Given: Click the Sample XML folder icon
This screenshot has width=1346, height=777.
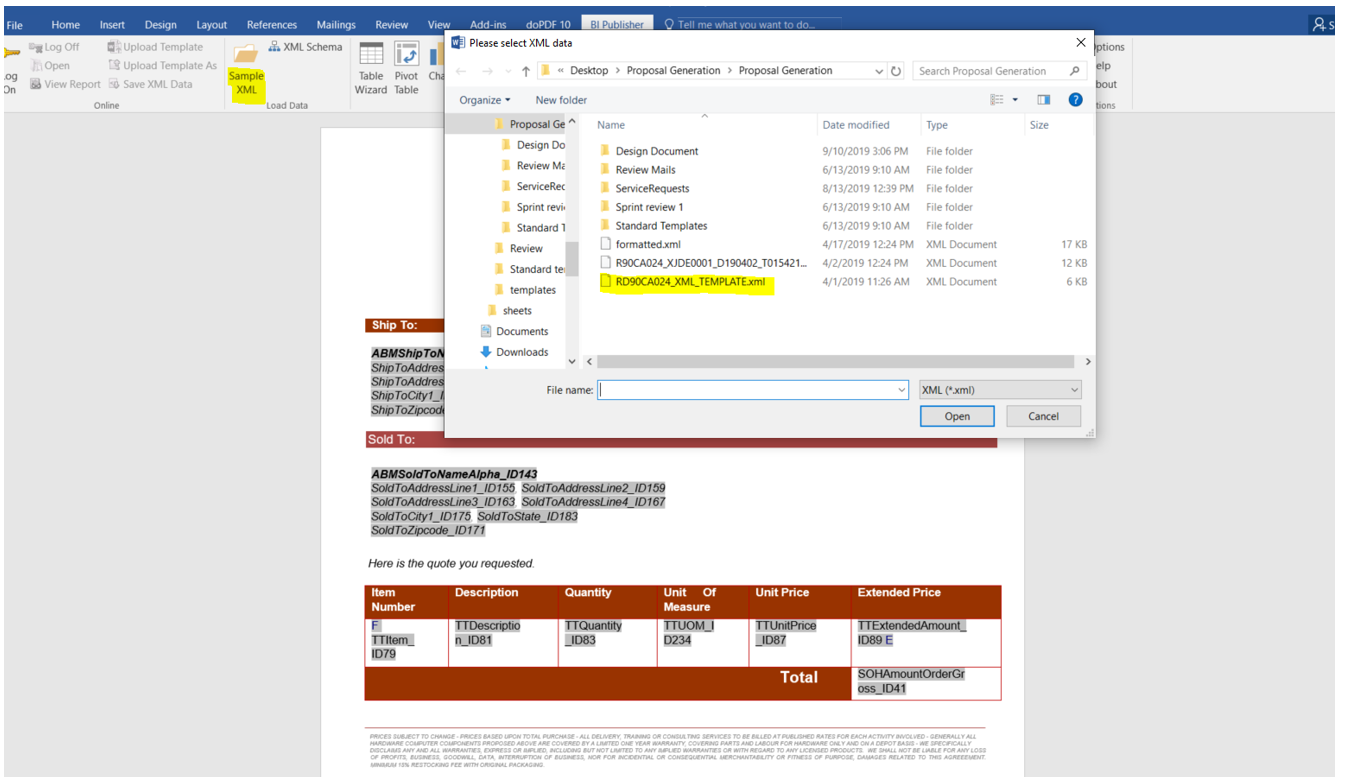Looking at the screenshot, I should pos(246,55).
